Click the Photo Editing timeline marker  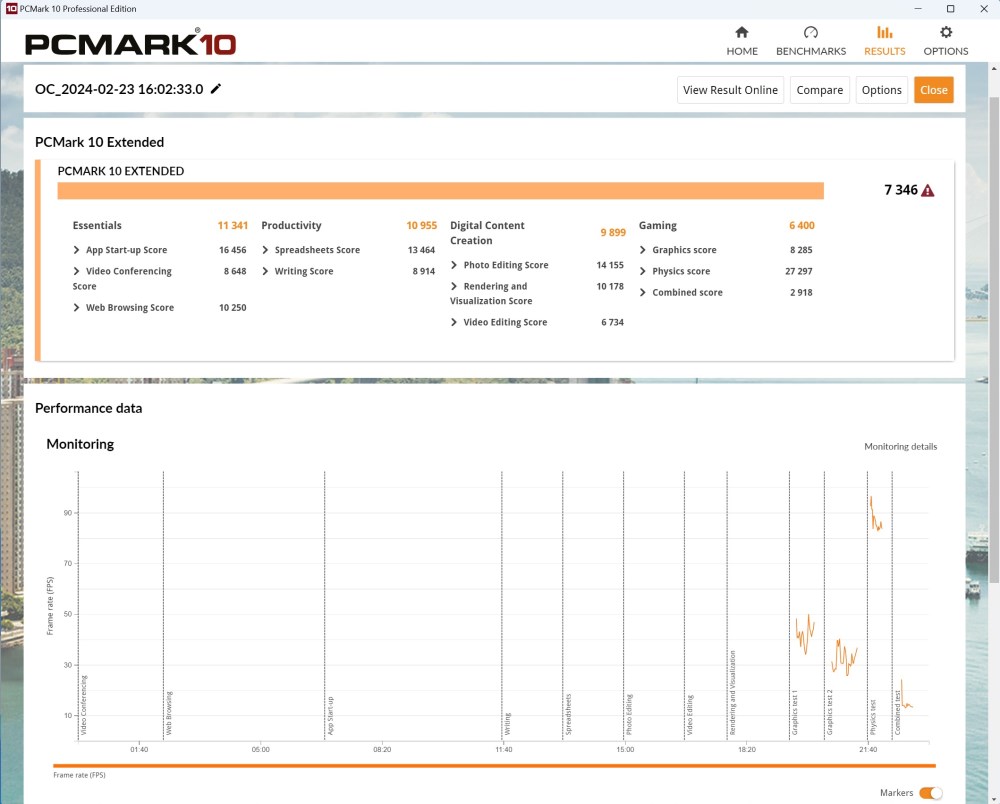coord(629,714)
